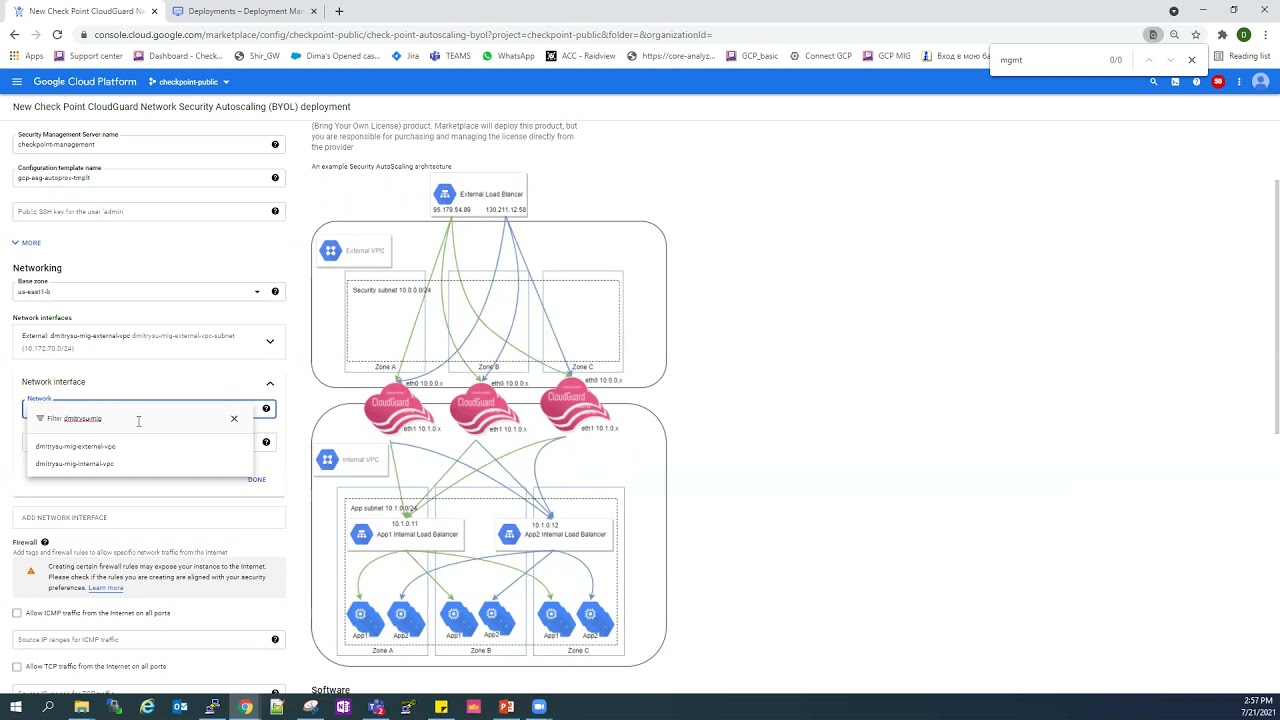Open Chrome extensions puzzle icon
Viewport: 1280px width, 720px height.
1222,35
